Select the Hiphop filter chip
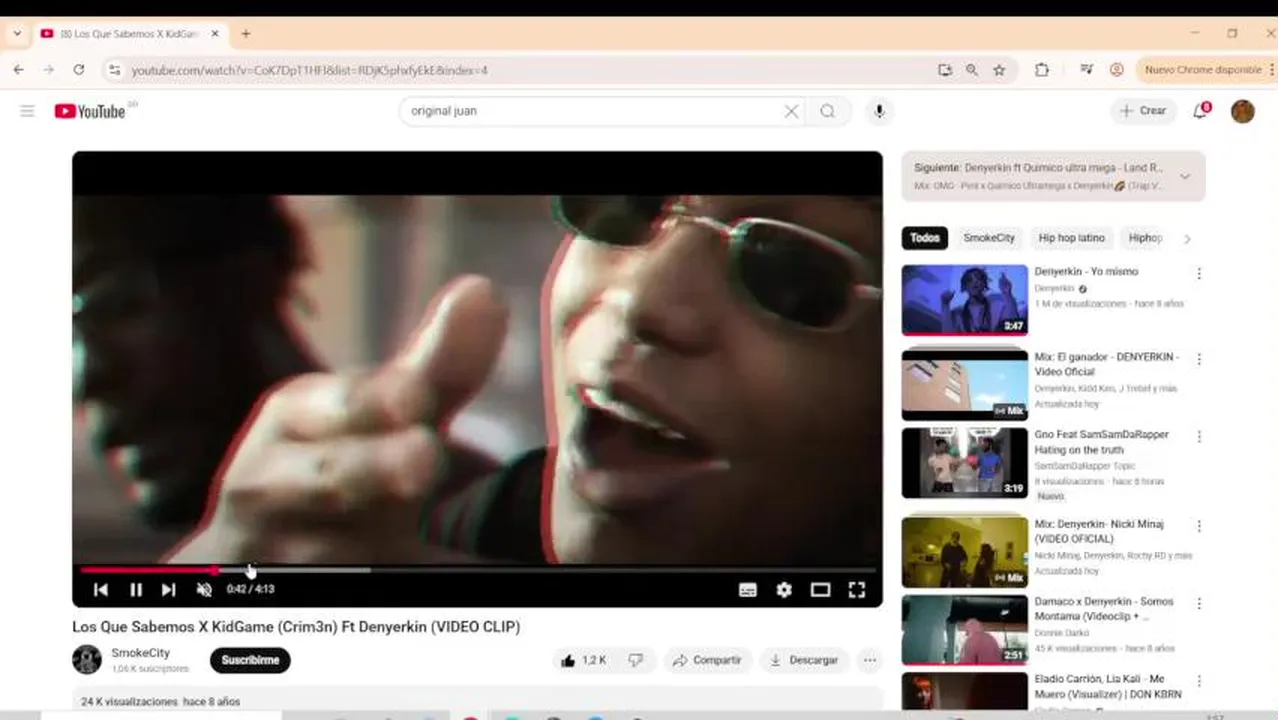Viewport: 1278px width, 720px height. tap(1145, 238)
